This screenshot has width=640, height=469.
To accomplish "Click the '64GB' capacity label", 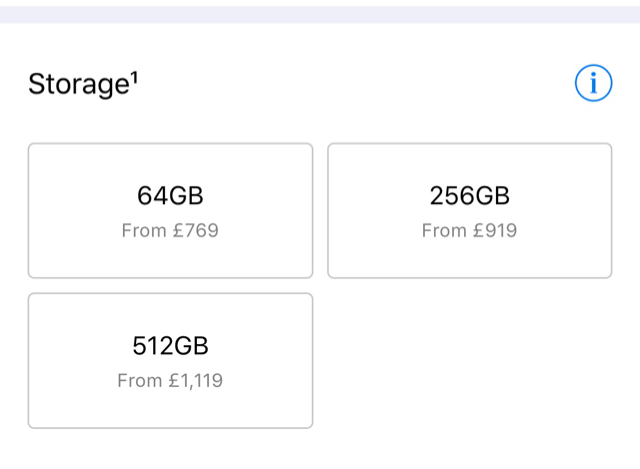I will click(170, 195).
